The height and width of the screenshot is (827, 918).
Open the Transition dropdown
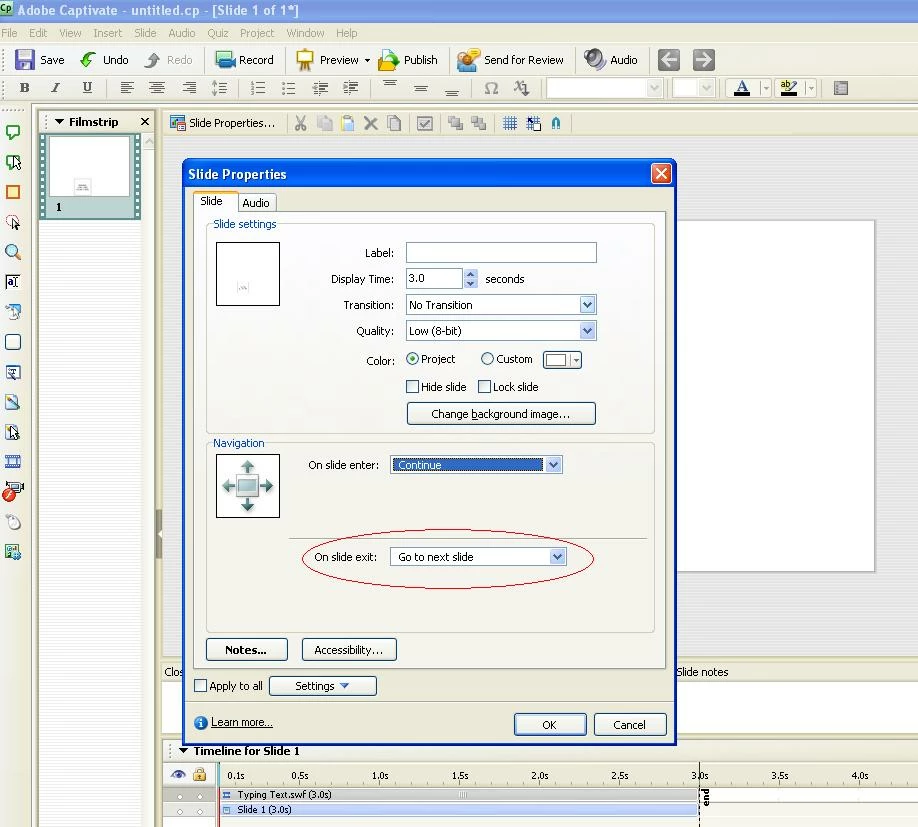(587, 304)
